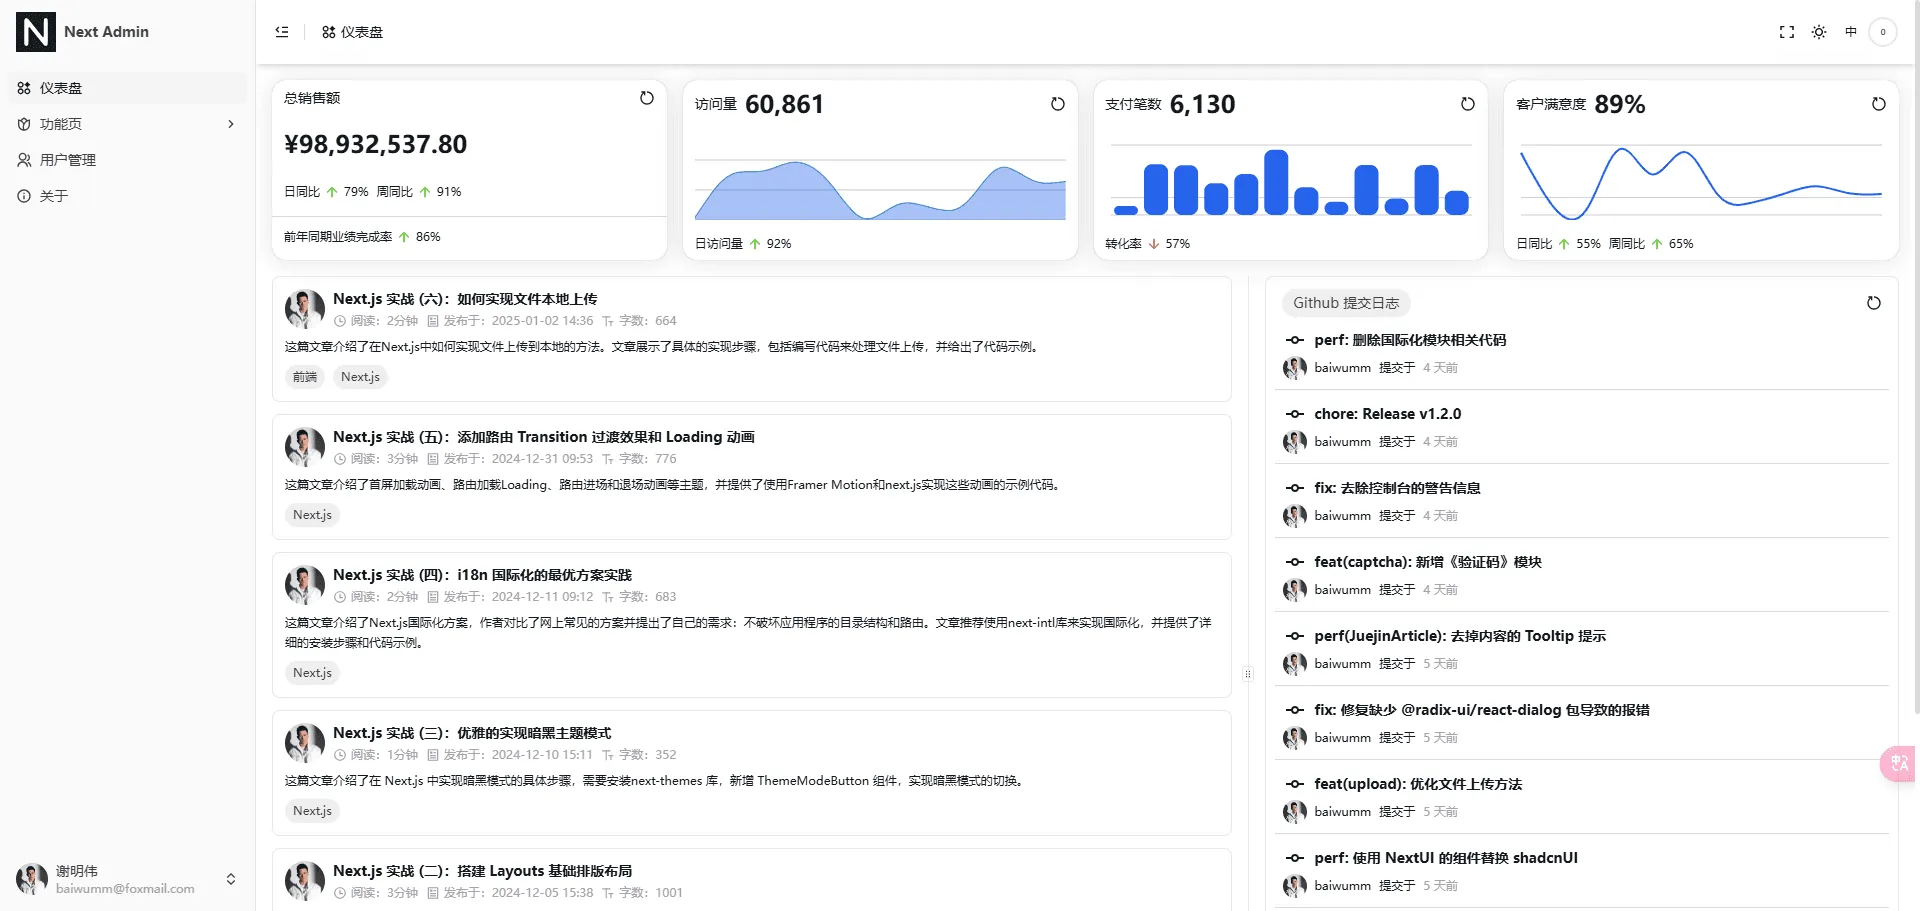Screen dimensions: 1920x911
Task: Enter fullscreen mode with top-right icon
Action: pyautogui.click(x=1787, y=32)
